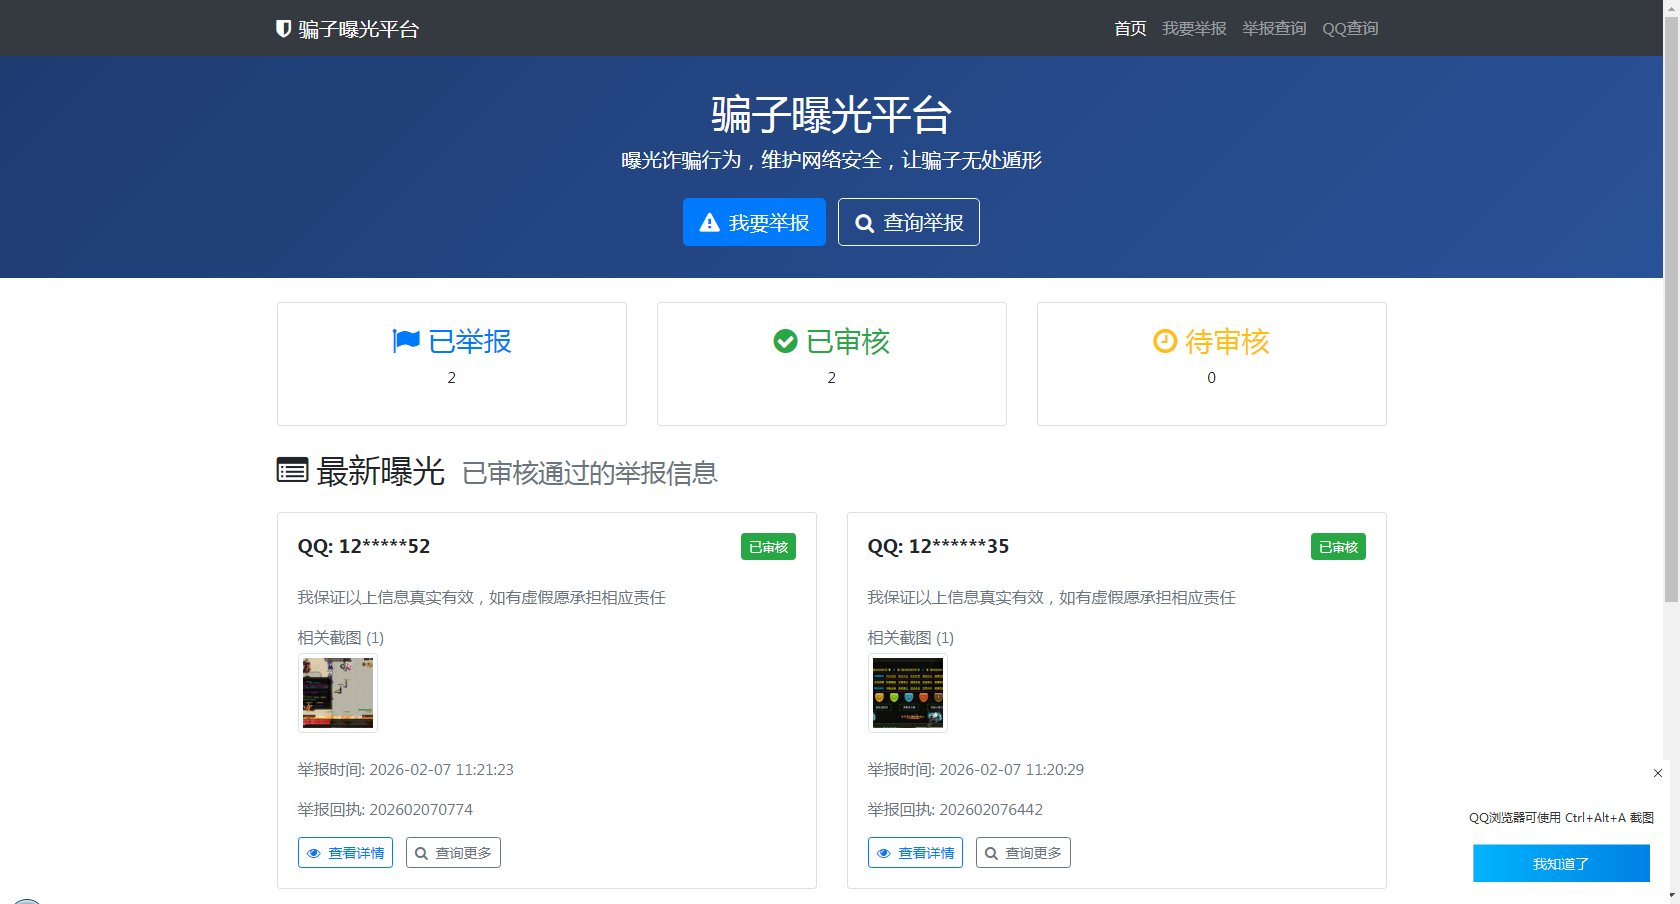Click the yellow clock icon for 待审核
The width and height of the screenshot is (1680, 904).
(1164, 341)
